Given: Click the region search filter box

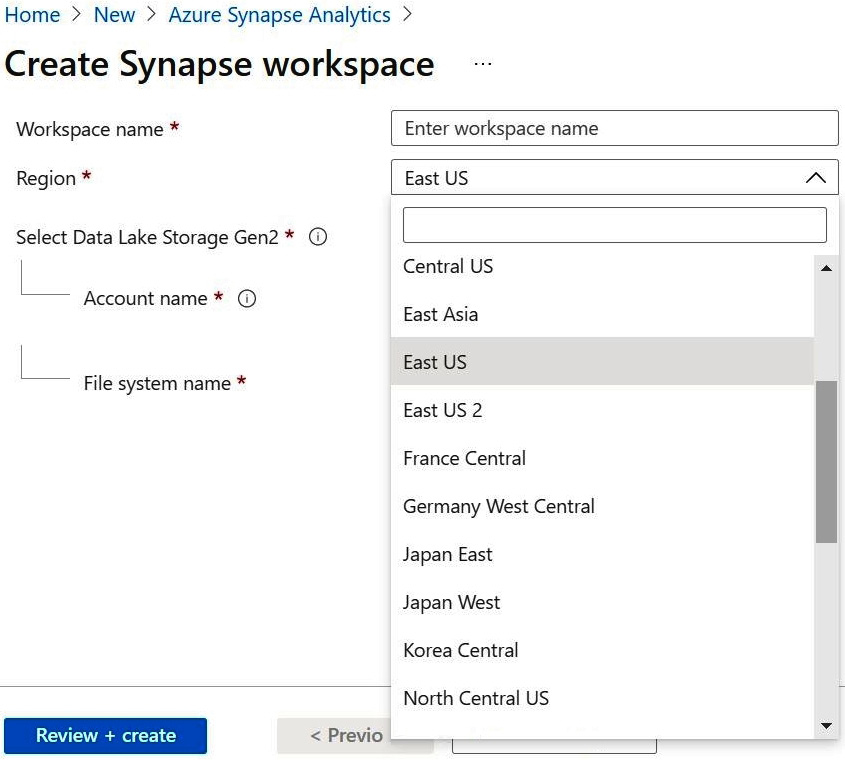Looking at the screenshot, I should coord(614,225).
